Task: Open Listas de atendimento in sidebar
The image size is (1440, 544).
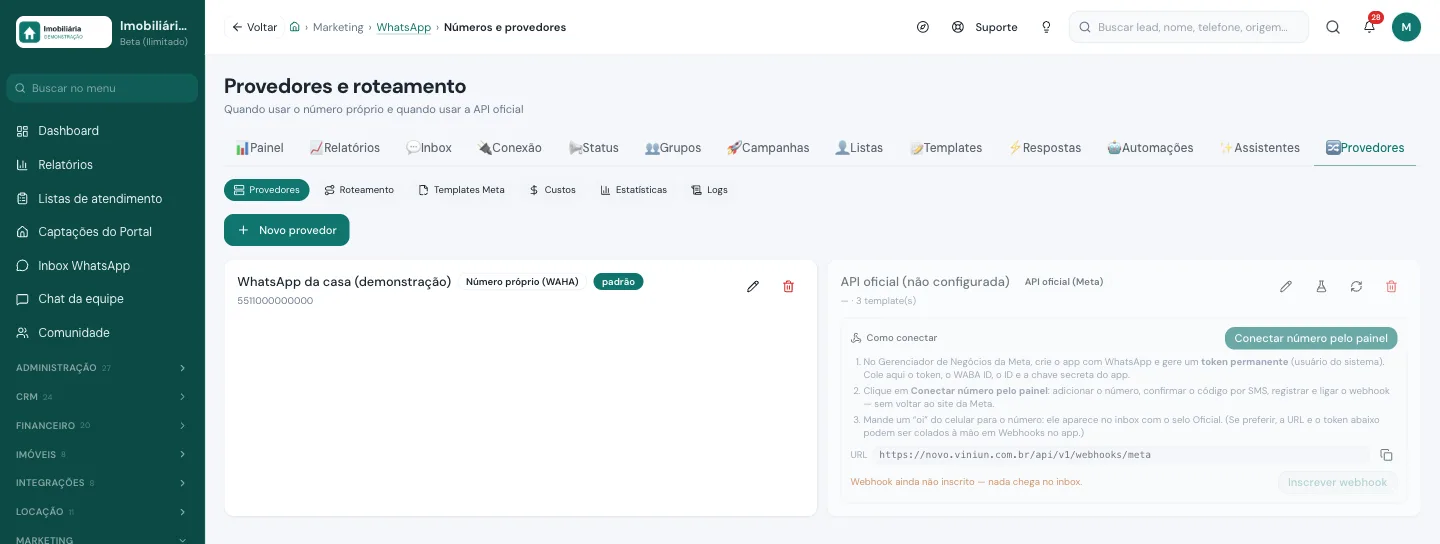Action: click(x=102, y=199)
